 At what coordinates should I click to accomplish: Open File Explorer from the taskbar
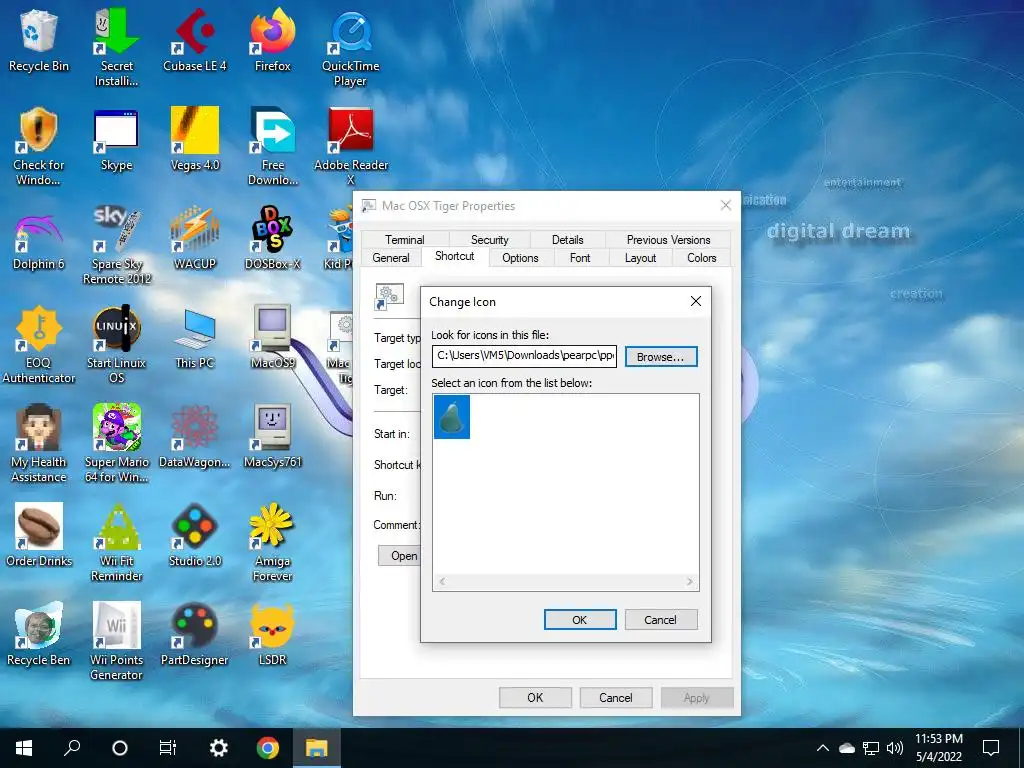point(317,748)
